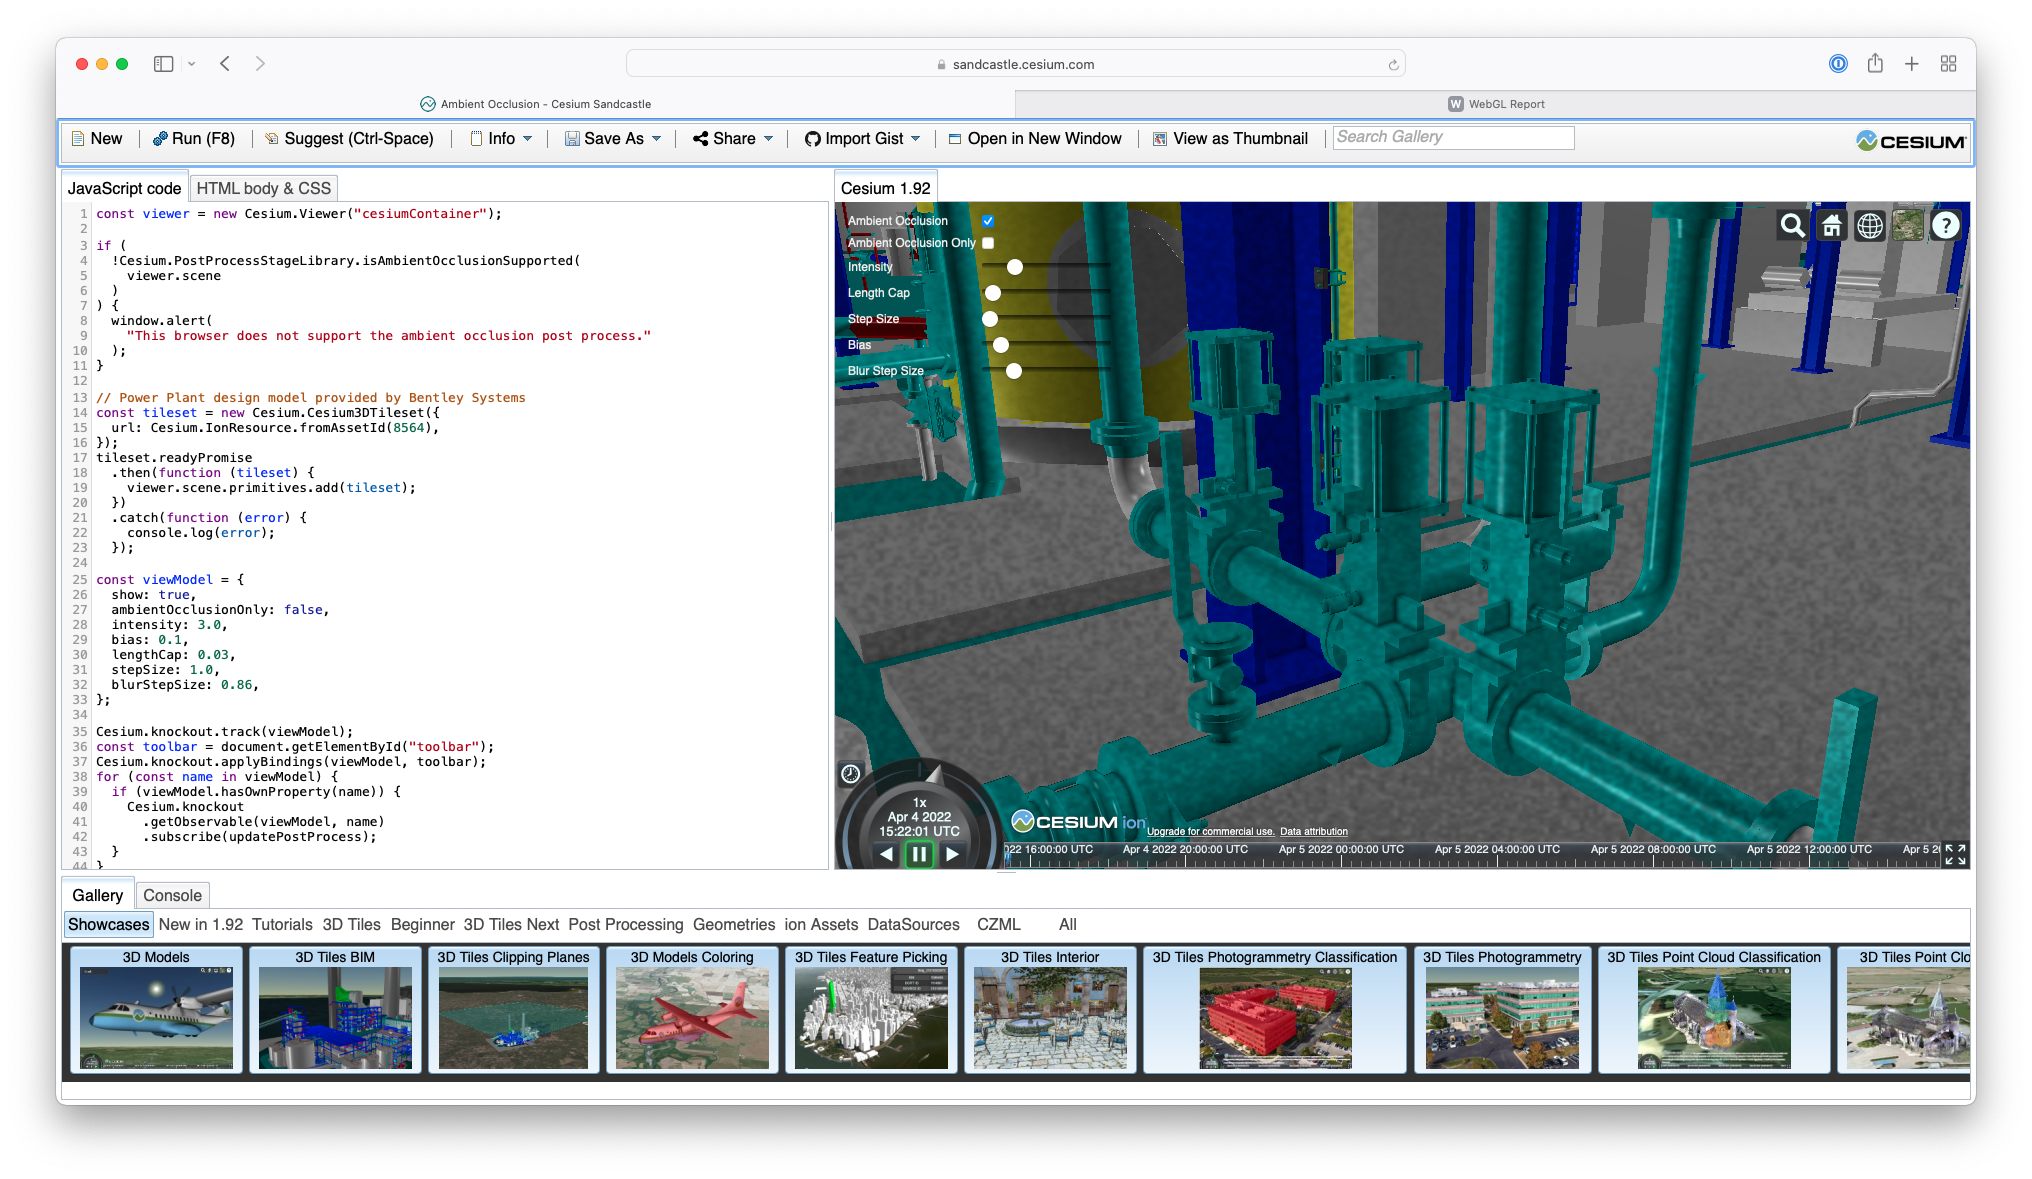Screen dimensions: 2032x1179
Task: Open the base layer imagery picker
Action: (x=1908, y=226)
